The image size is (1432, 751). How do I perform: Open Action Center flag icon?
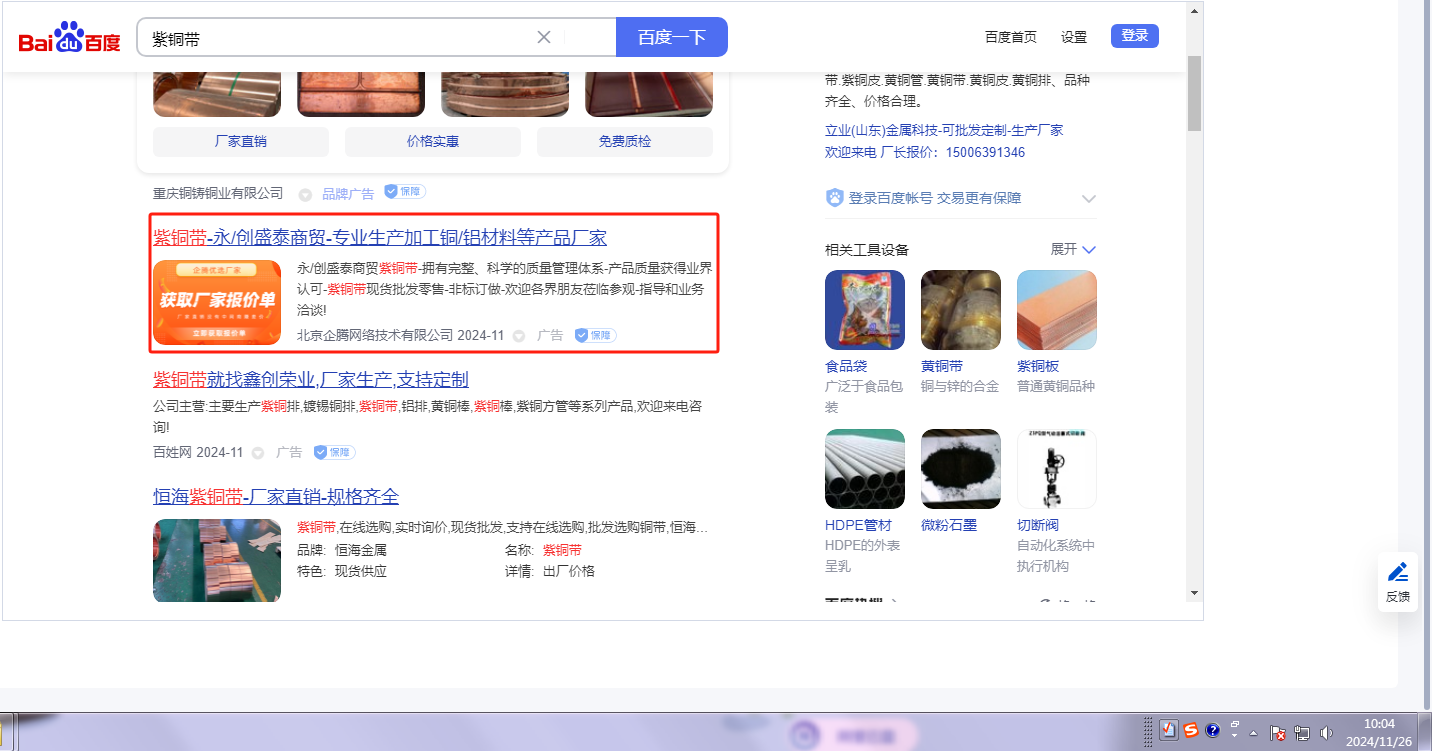(1278, 733)
